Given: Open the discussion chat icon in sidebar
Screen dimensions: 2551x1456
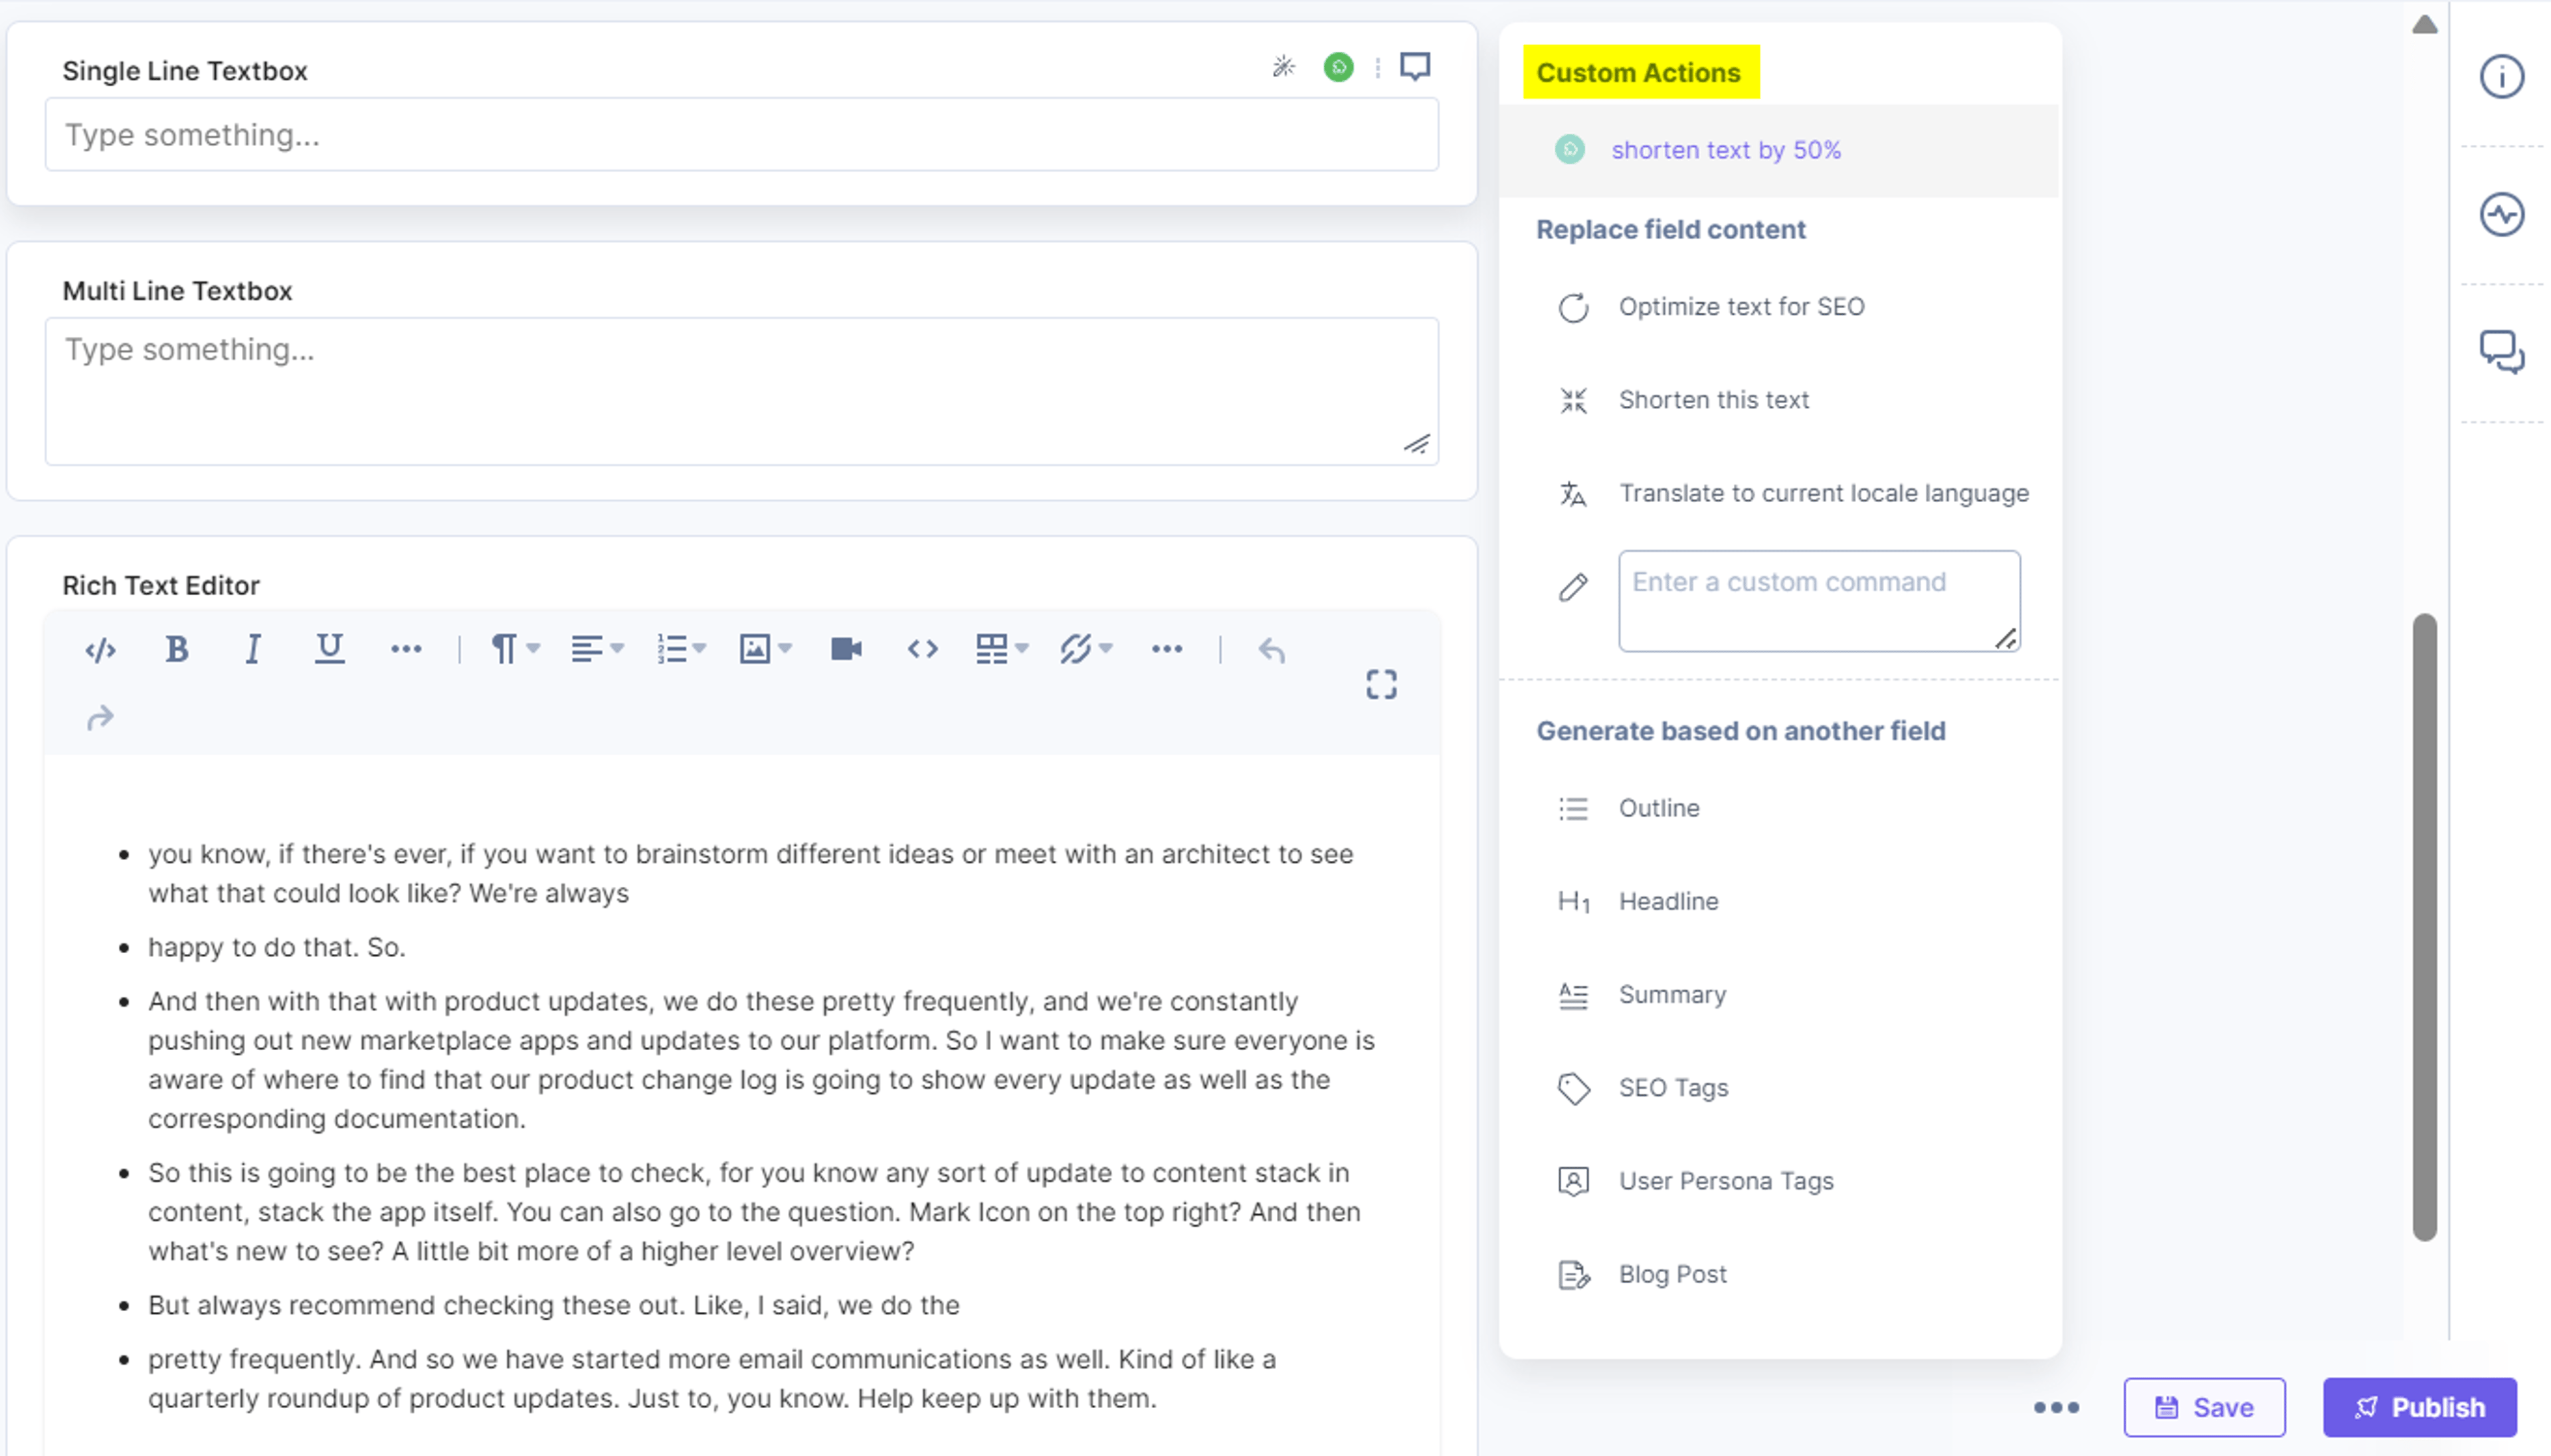Looking at the screenshot, I should [2501, 351].
